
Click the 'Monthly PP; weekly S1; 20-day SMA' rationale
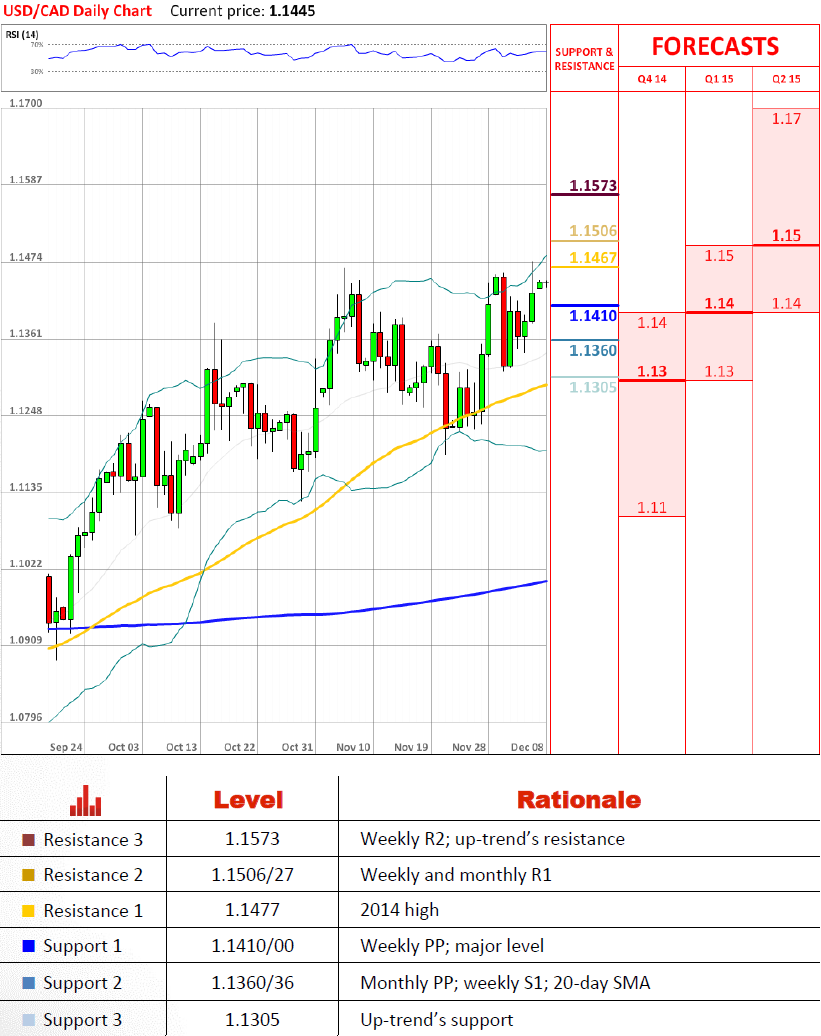(505, 983)
